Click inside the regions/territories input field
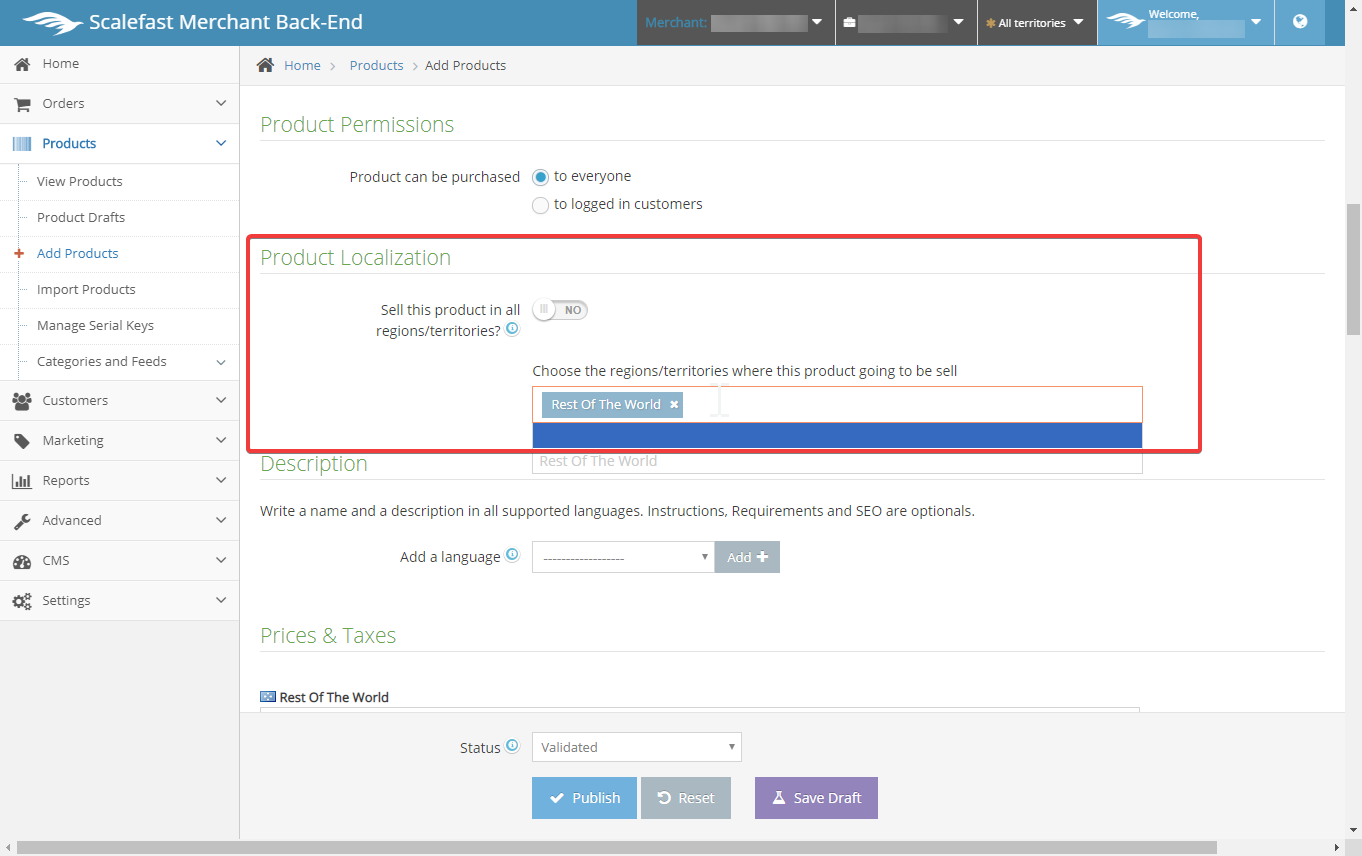Screen dimensions: 1362x856 coord(900,404)
